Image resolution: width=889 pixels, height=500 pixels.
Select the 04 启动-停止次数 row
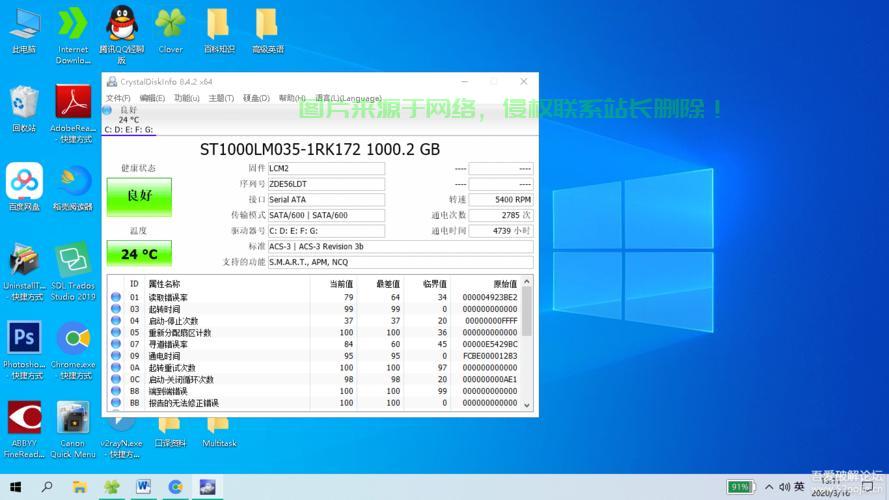click(314, 321)
